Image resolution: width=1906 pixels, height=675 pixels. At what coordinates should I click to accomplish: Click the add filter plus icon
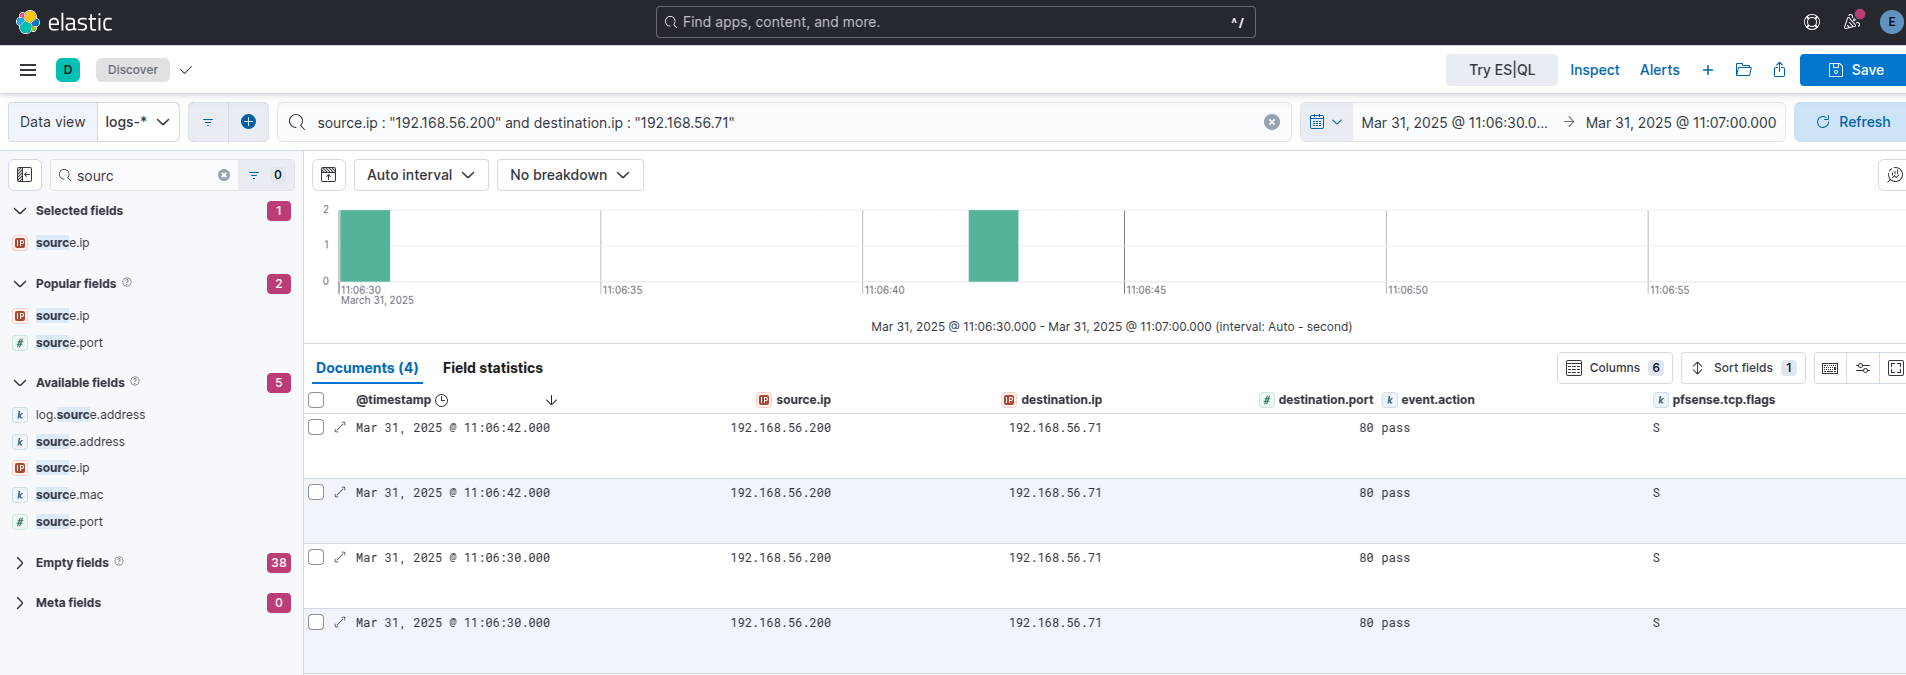tap(248, 122)
